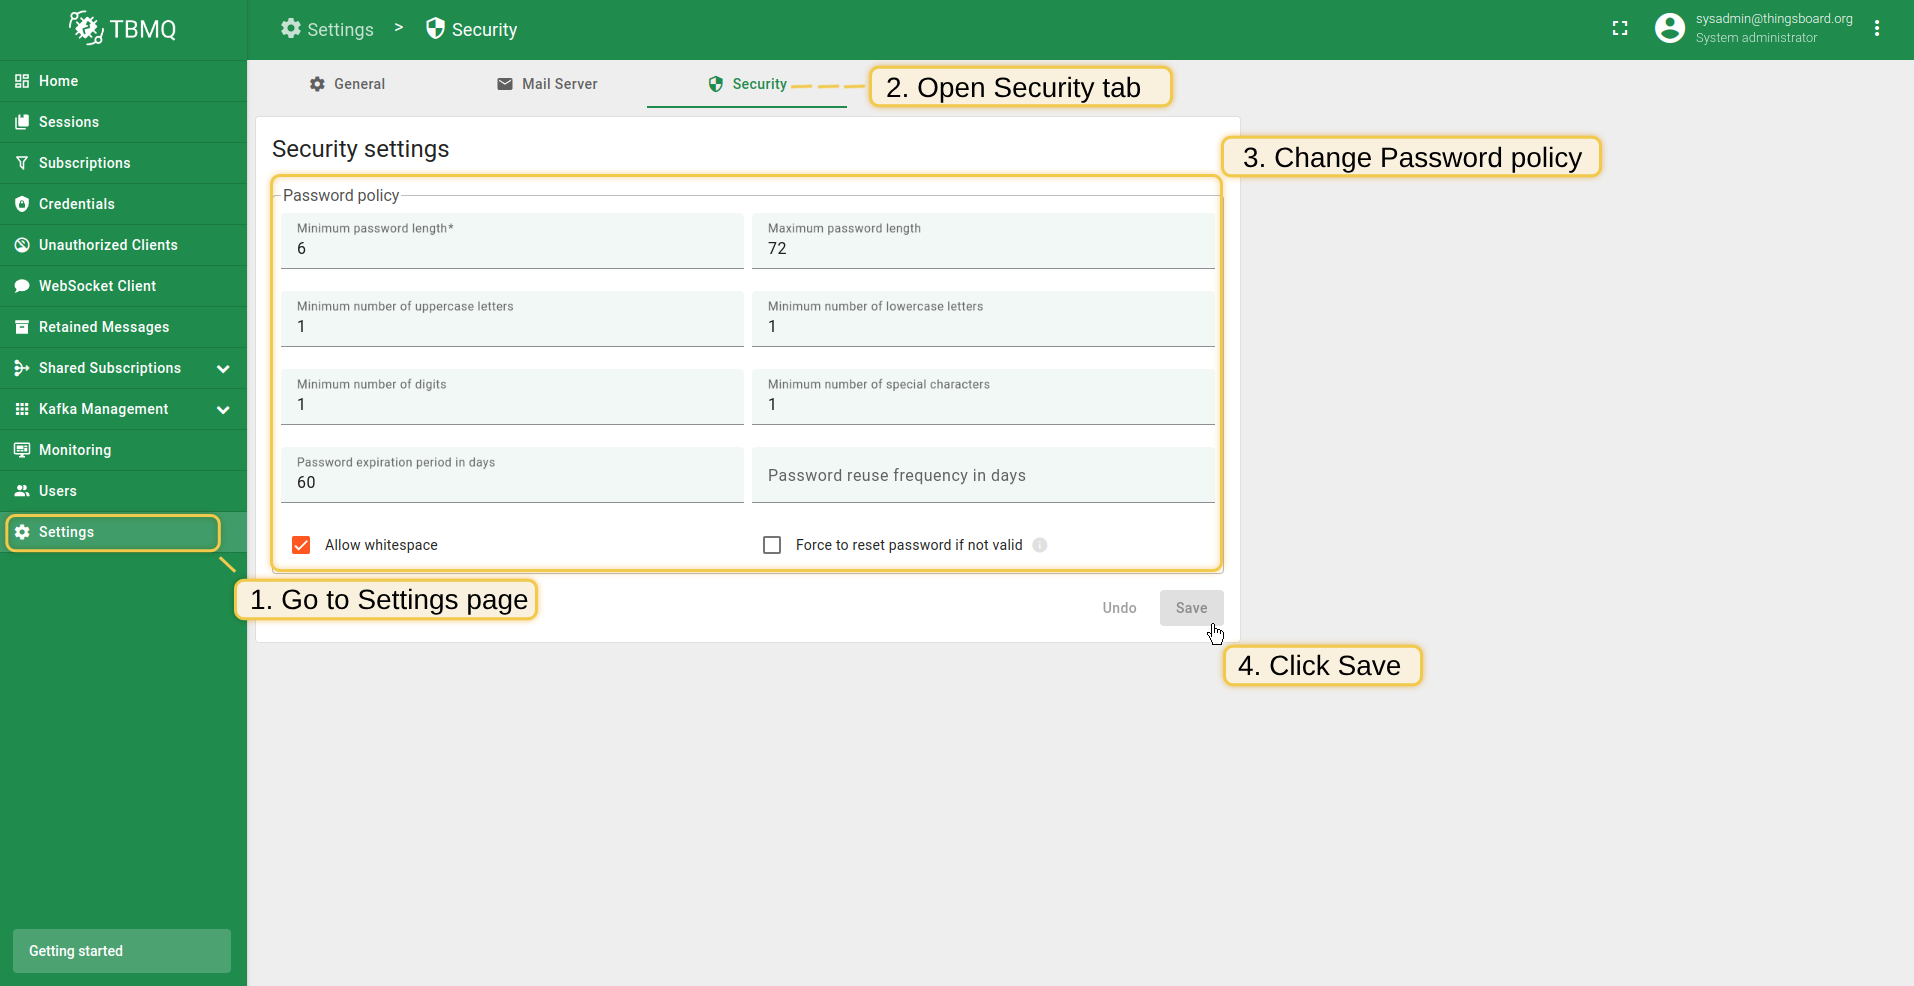Open the three-dot more options menu
1914x986 pixels.
click(x=1876, y=29)
